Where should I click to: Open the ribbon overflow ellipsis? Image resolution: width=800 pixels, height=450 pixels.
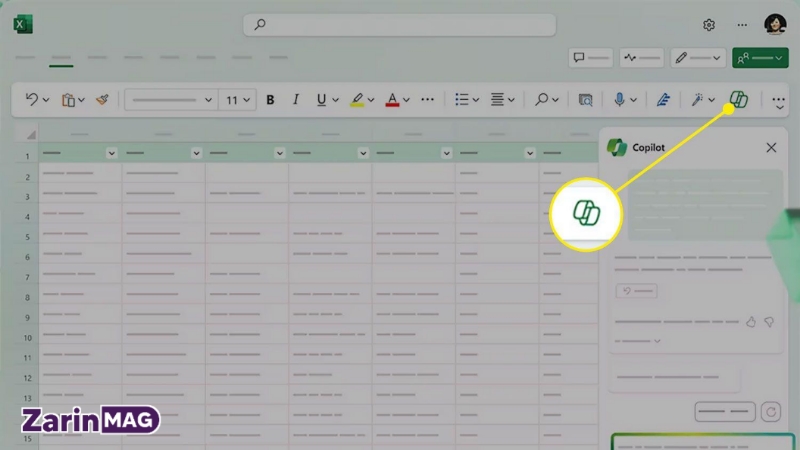pos(778,100)
